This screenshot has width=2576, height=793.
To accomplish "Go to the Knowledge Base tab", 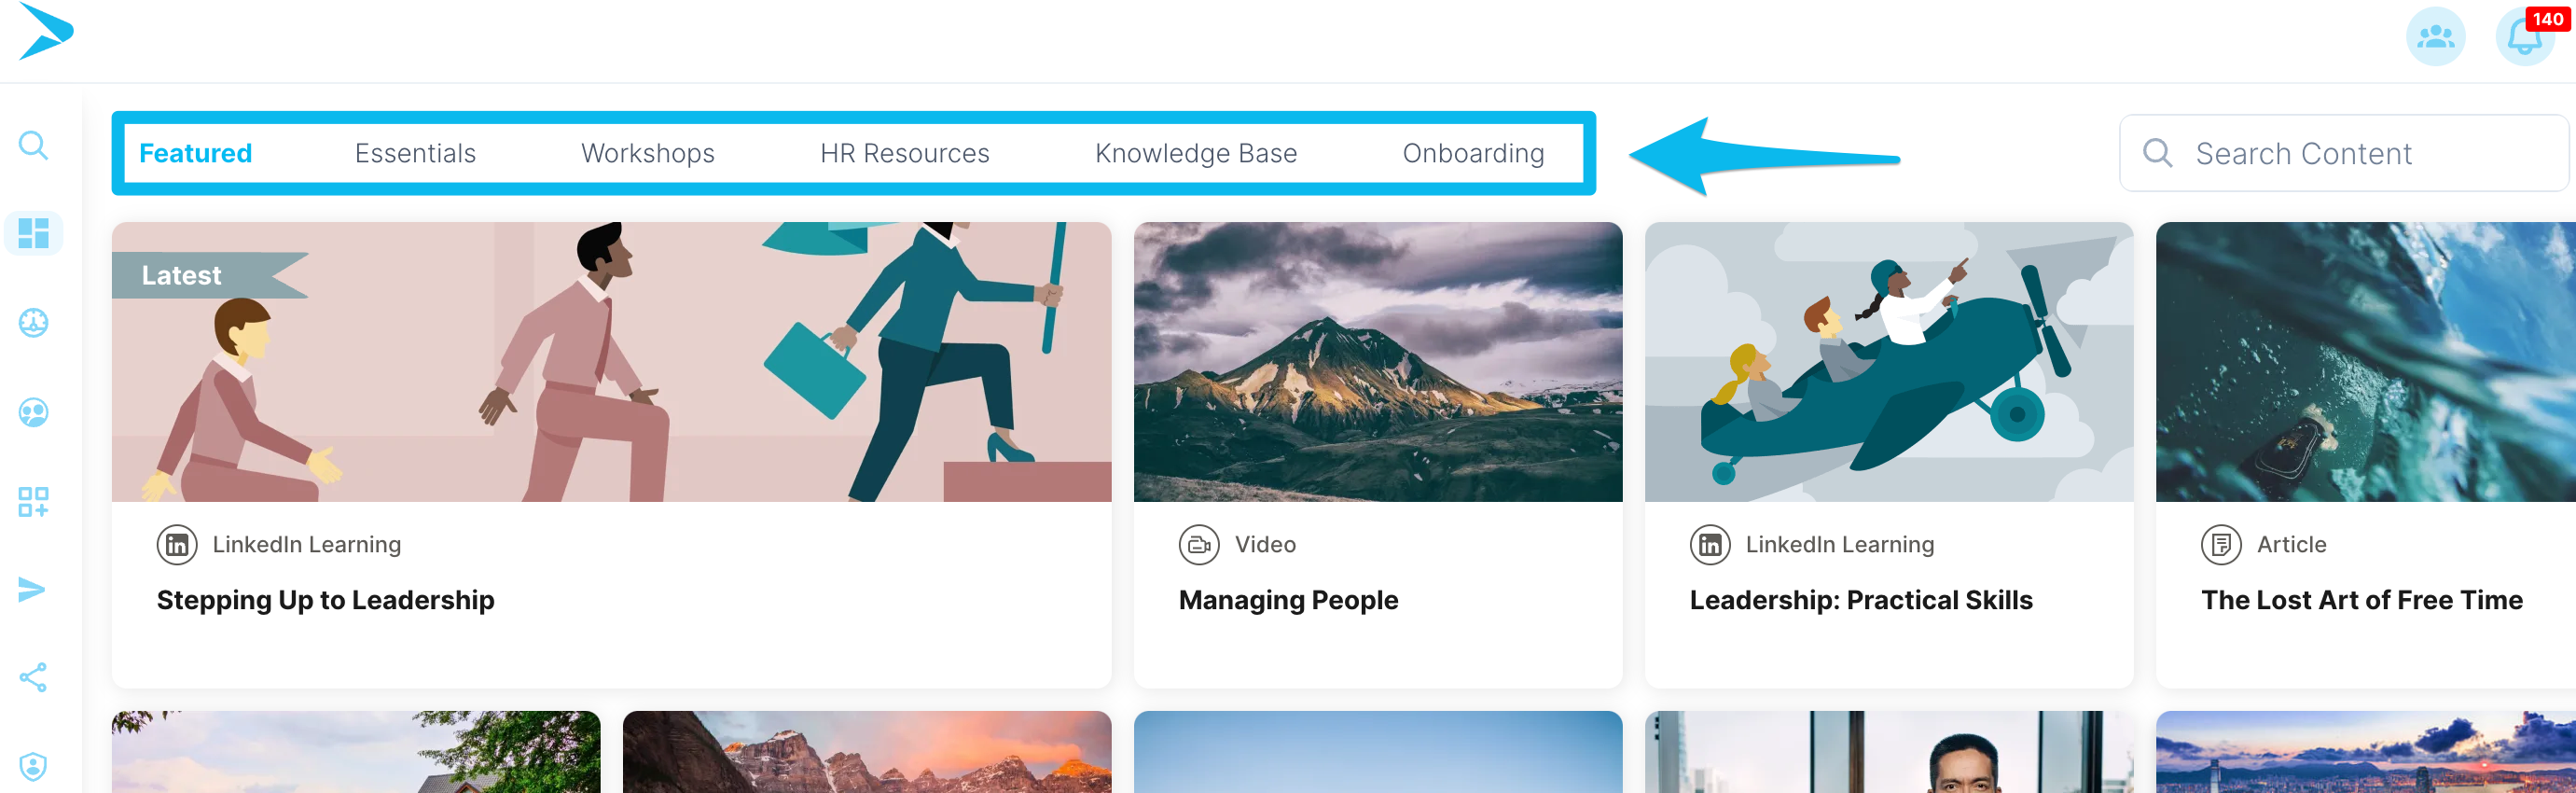I will 1195,153.
